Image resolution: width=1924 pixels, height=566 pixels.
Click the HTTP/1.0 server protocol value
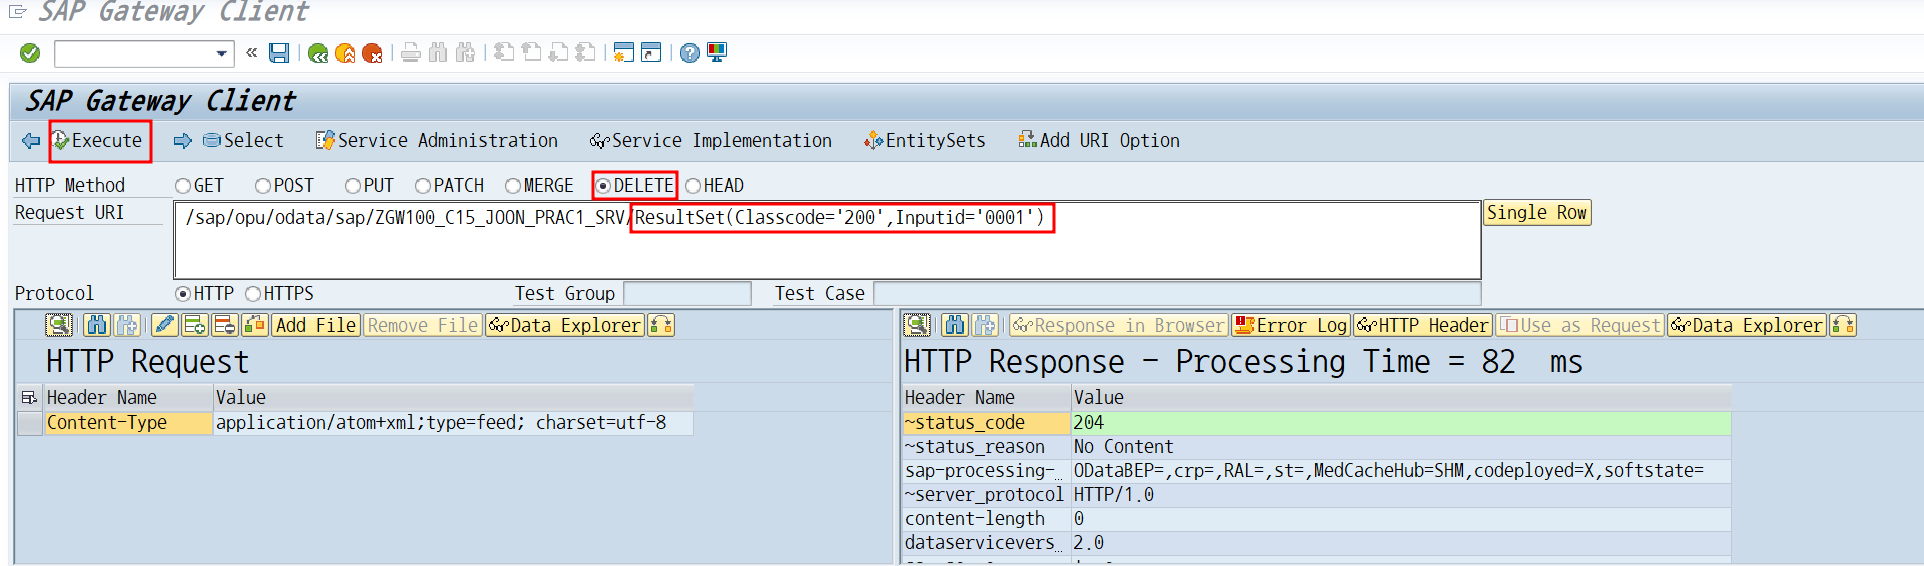(1401, 495)
